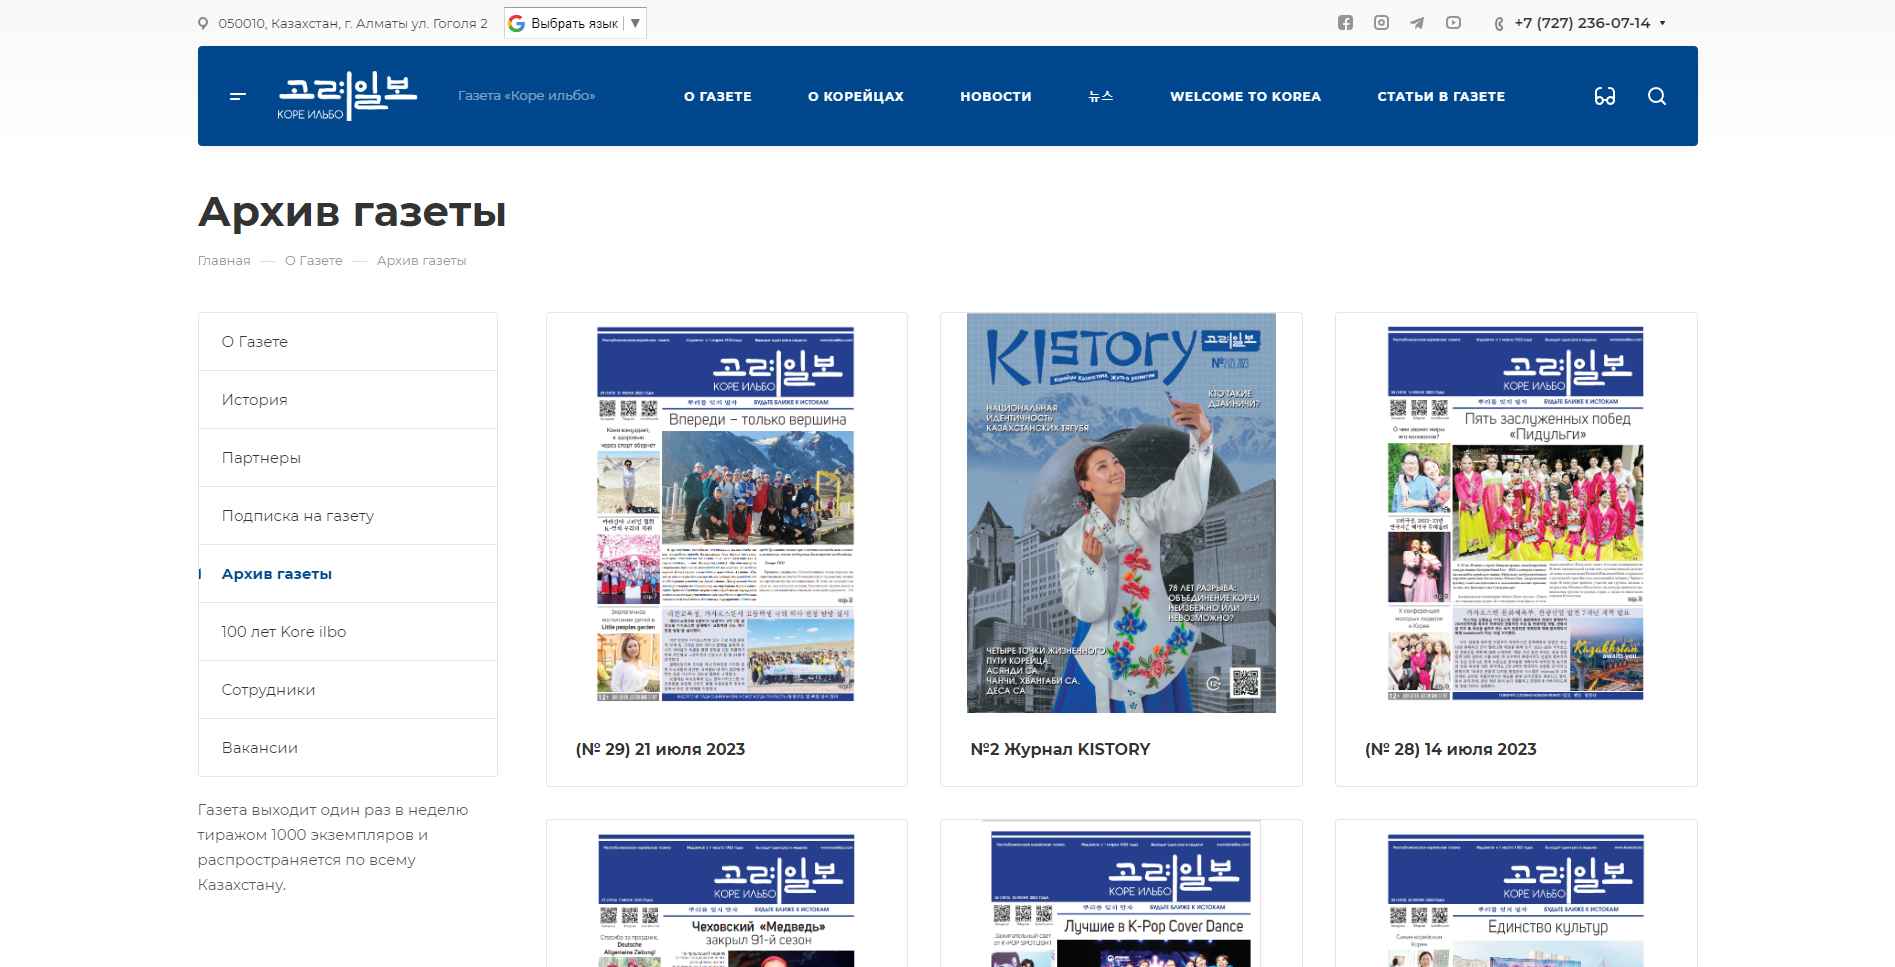Open the О ГАЗЕТЕ menu

point(718,97)
